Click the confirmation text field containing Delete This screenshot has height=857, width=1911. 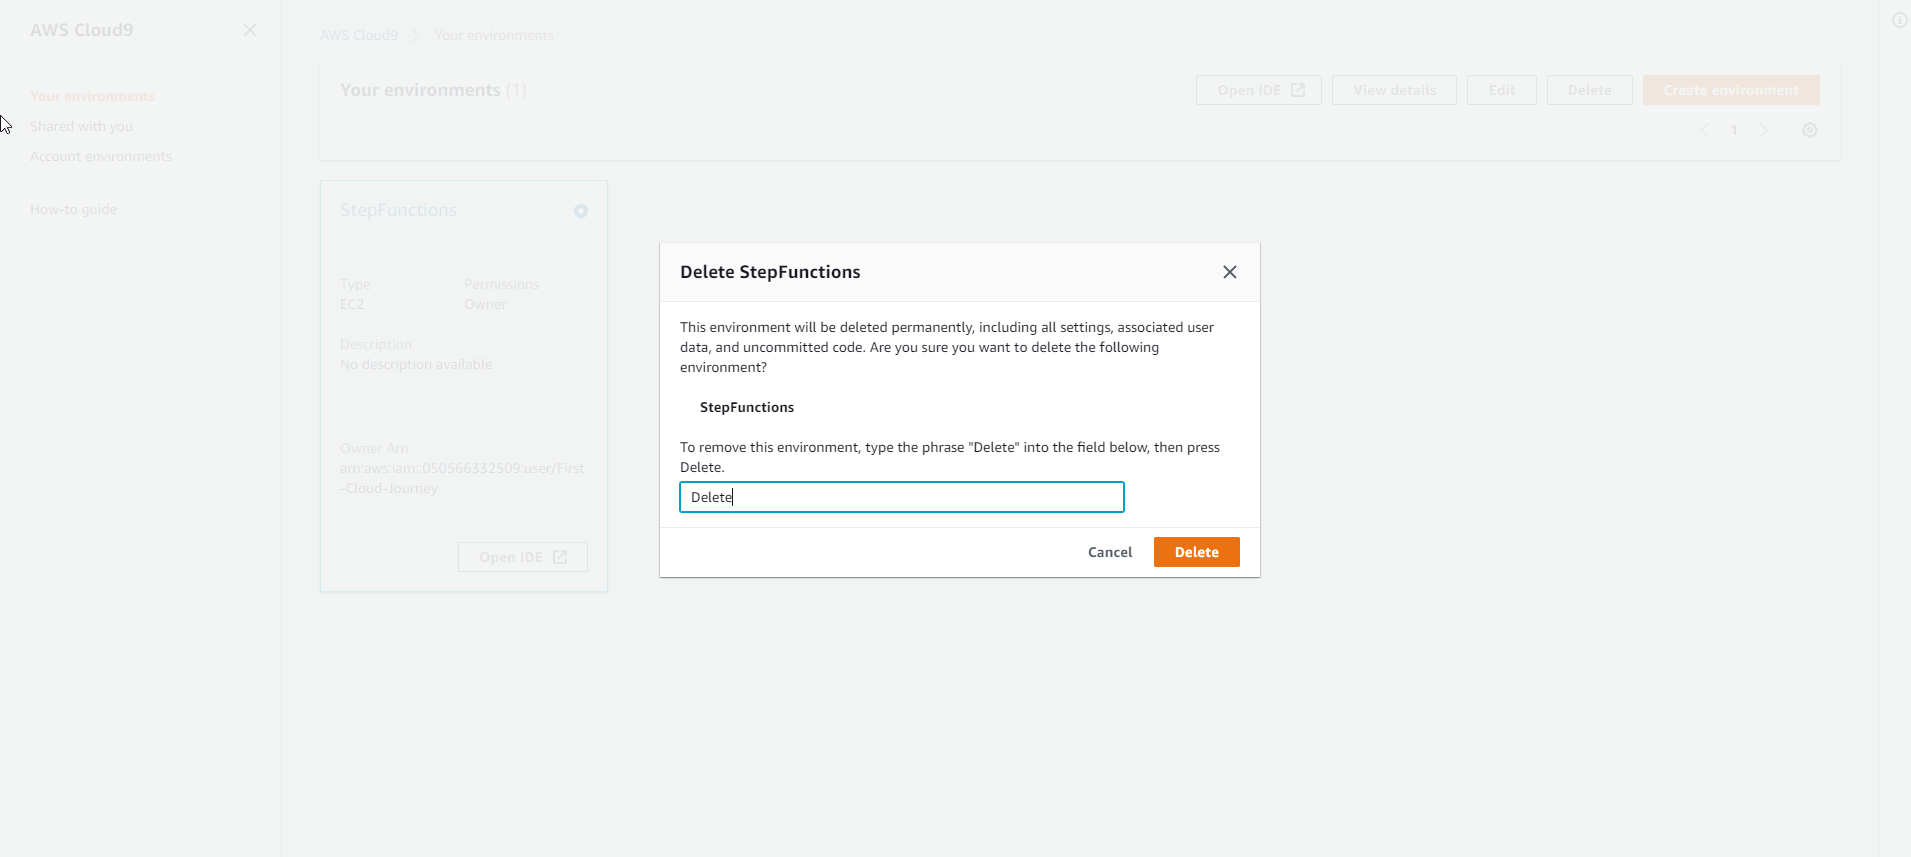pos(902,497)
